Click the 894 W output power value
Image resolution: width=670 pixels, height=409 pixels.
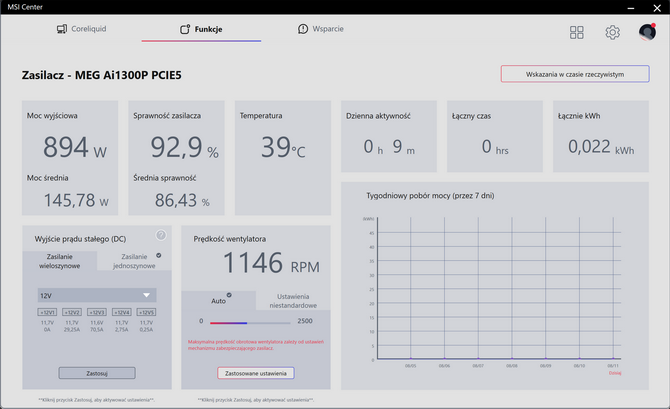(x=75, y=147)
